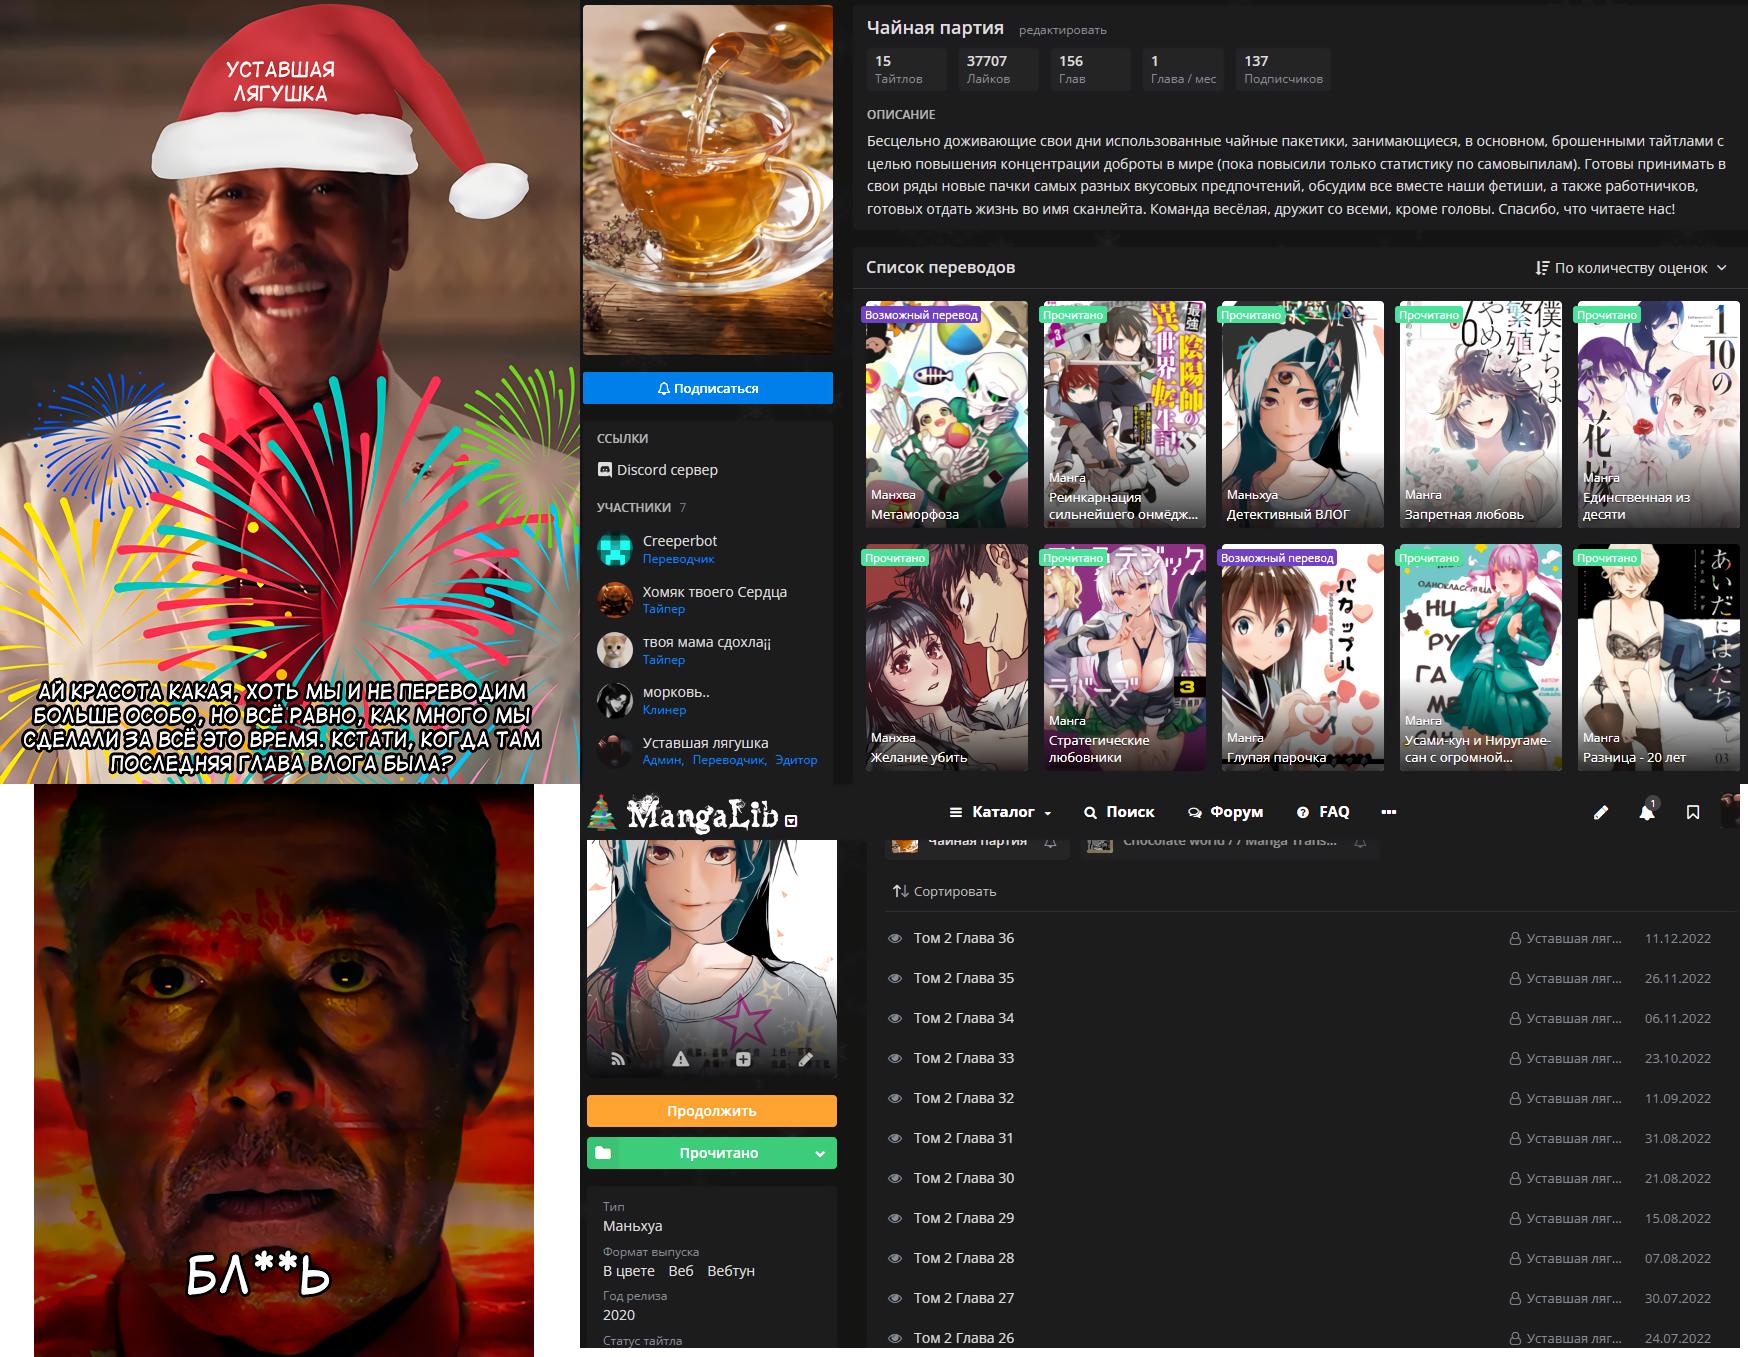Screen dimensions: 1748x1357
Task: Toggle read eye for Глава 36
Action: click(x=895, y=938)
